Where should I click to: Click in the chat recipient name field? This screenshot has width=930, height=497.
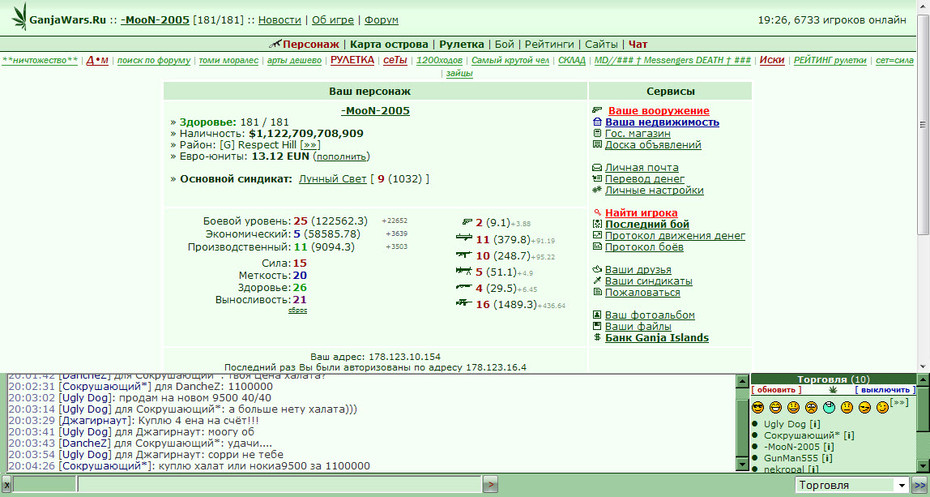[x=44, y=485]
